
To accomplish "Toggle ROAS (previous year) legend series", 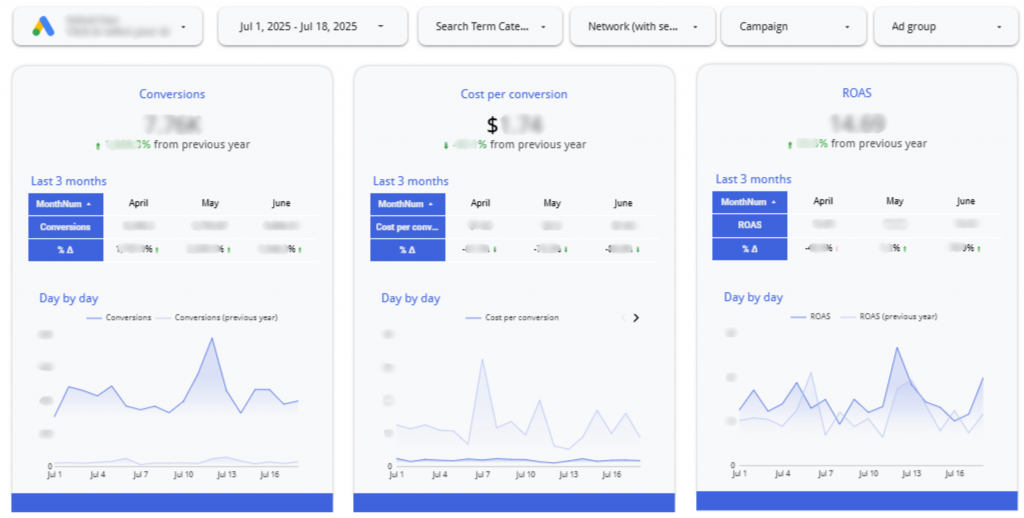I will pyautogui.click(x=898, y=316).
